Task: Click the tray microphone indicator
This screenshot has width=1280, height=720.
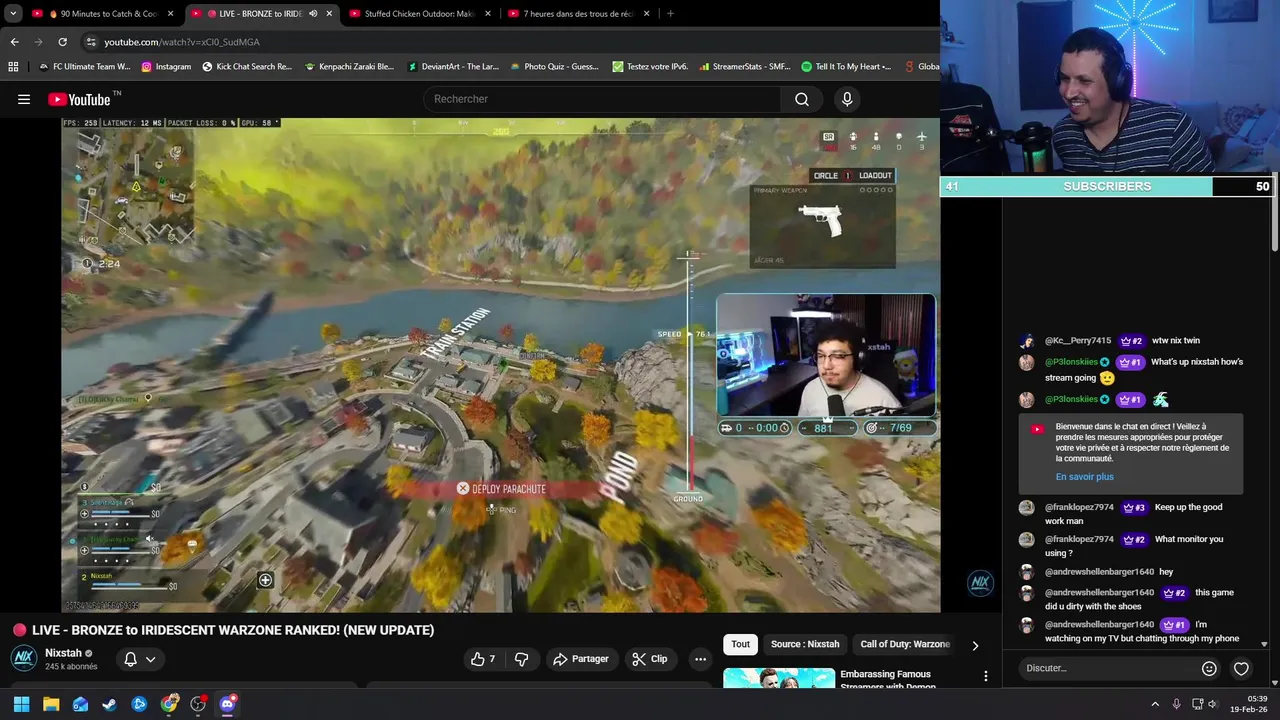Action: pos(1177,704)
